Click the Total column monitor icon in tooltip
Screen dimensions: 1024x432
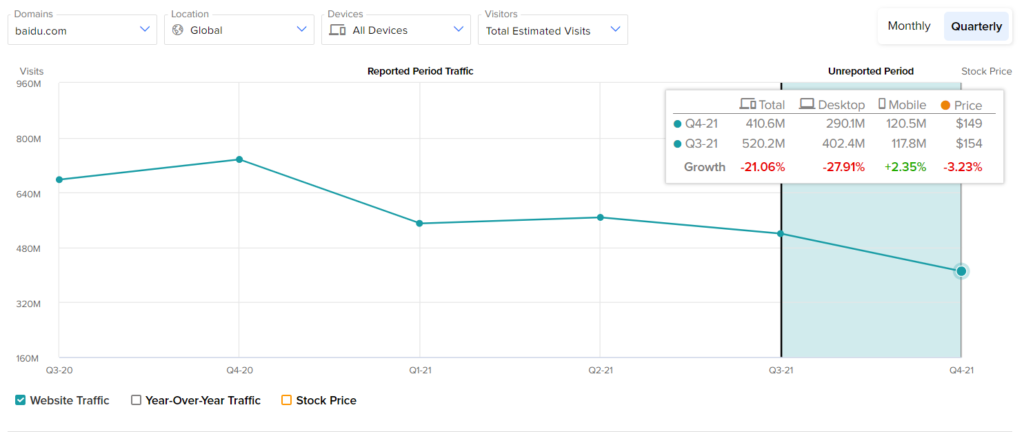[747, 104]
